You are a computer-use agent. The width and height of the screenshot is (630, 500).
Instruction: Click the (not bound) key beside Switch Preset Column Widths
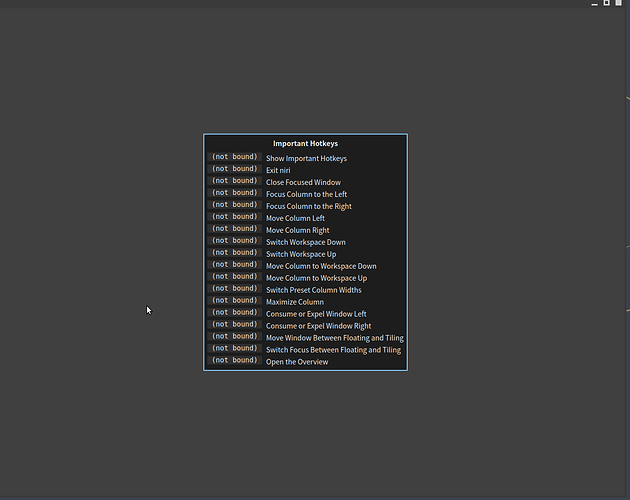click(x=235, y=288)
